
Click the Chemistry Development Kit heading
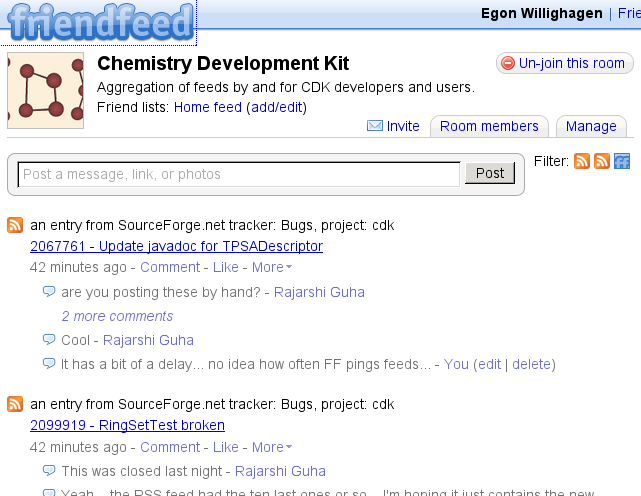[x=223, y=63]
